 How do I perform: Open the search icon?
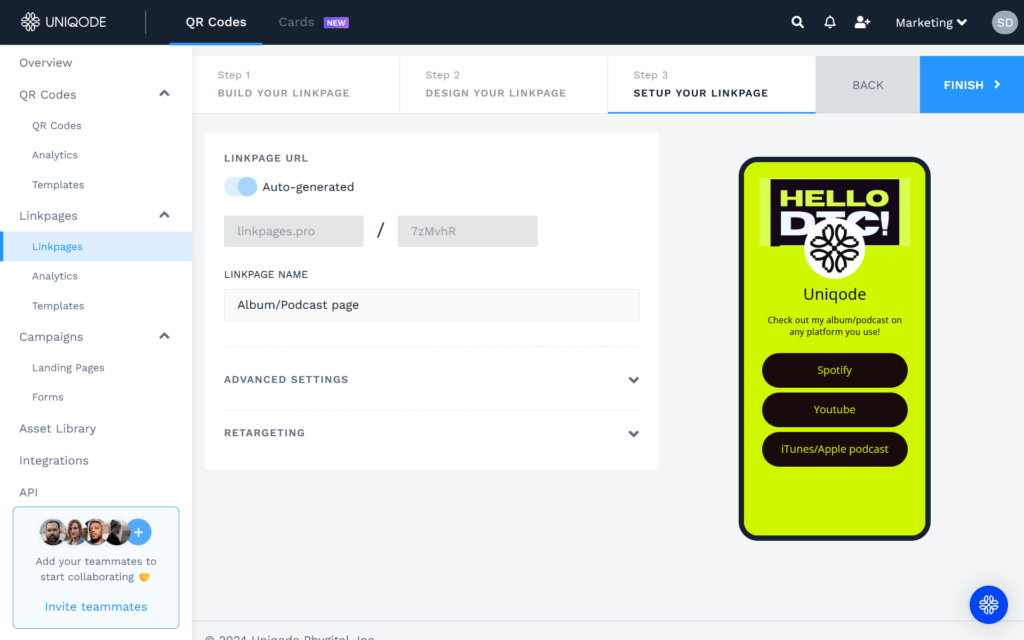point(797,20)
